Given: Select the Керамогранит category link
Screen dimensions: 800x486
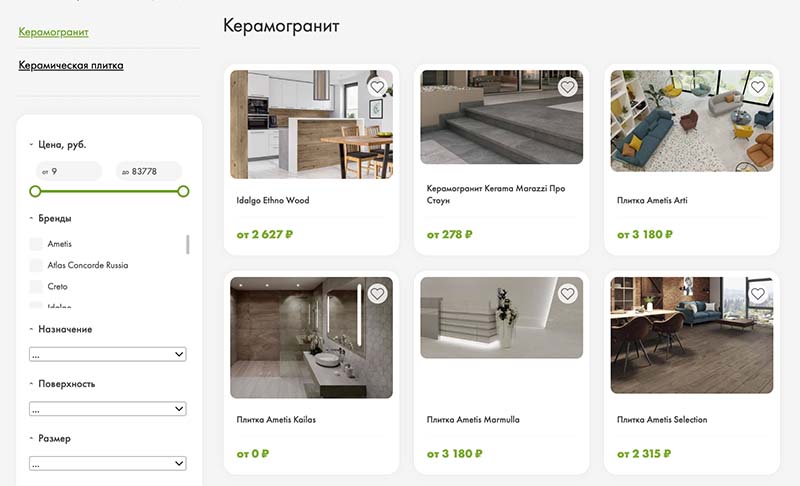Looking at the screenshot, I should pyautogui.click(x=54, y=32).
